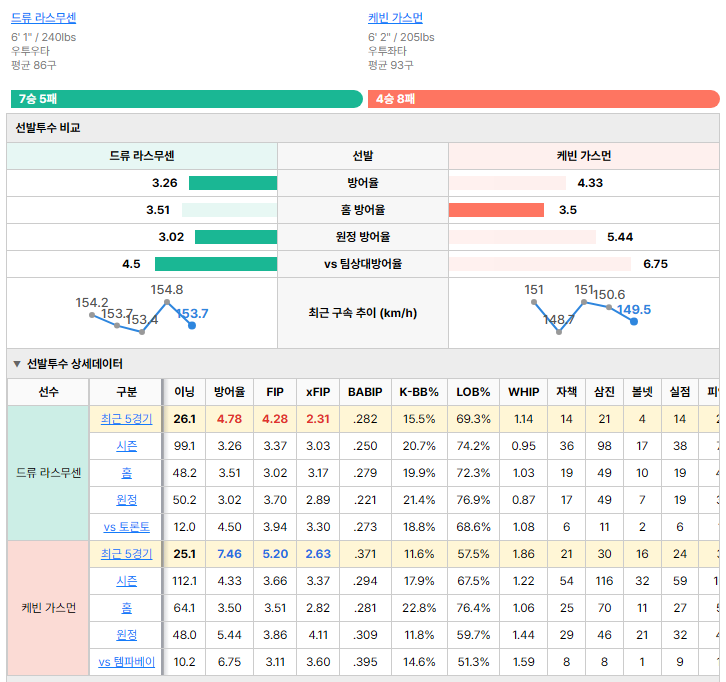Screen dimensions: 726x682
Task: Click the 구분 column header
Action: click(x=126, y=392)
